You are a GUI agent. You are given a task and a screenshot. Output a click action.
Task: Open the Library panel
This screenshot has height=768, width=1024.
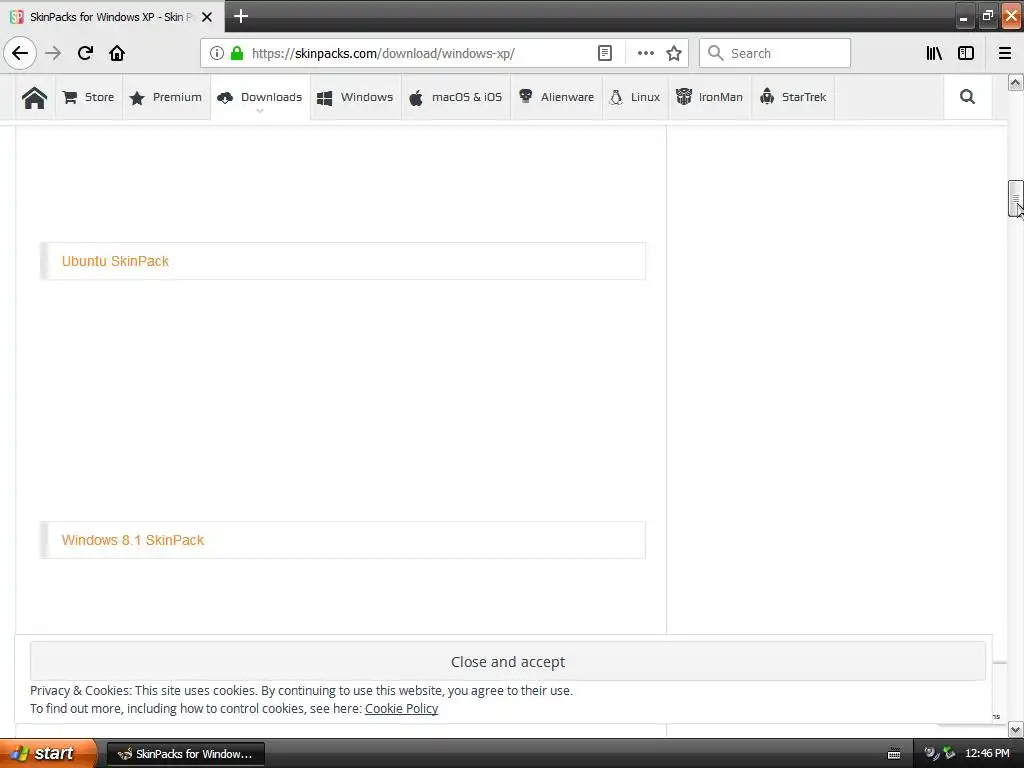coord(934,53)
